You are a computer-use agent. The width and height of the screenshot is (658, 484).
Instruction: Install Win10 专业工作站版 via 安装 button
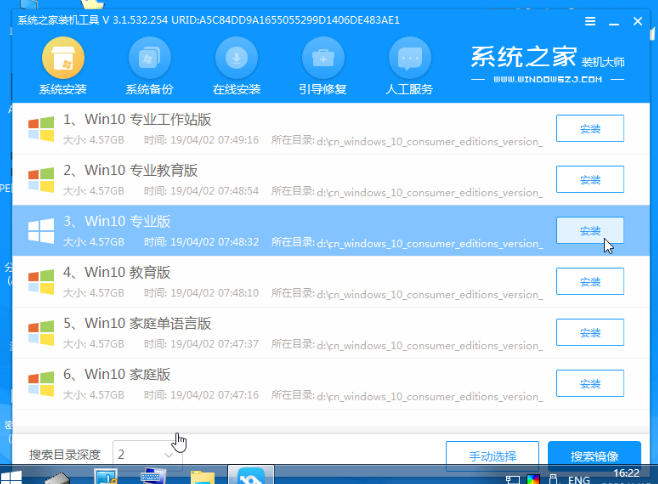point(590,128)
